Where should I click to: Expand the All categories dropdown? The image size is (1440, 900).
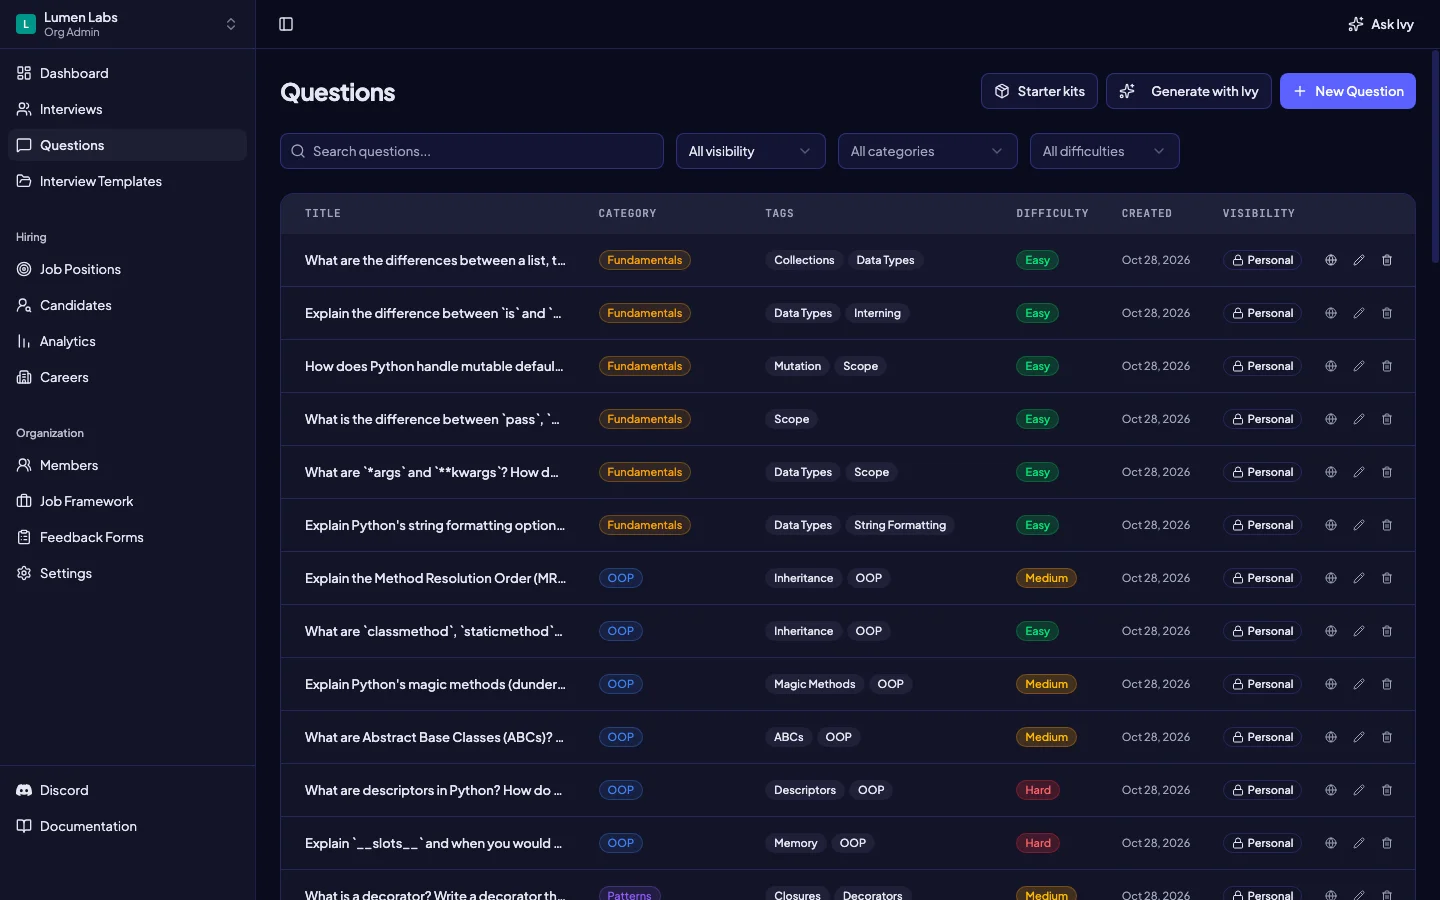pos(928,151)
